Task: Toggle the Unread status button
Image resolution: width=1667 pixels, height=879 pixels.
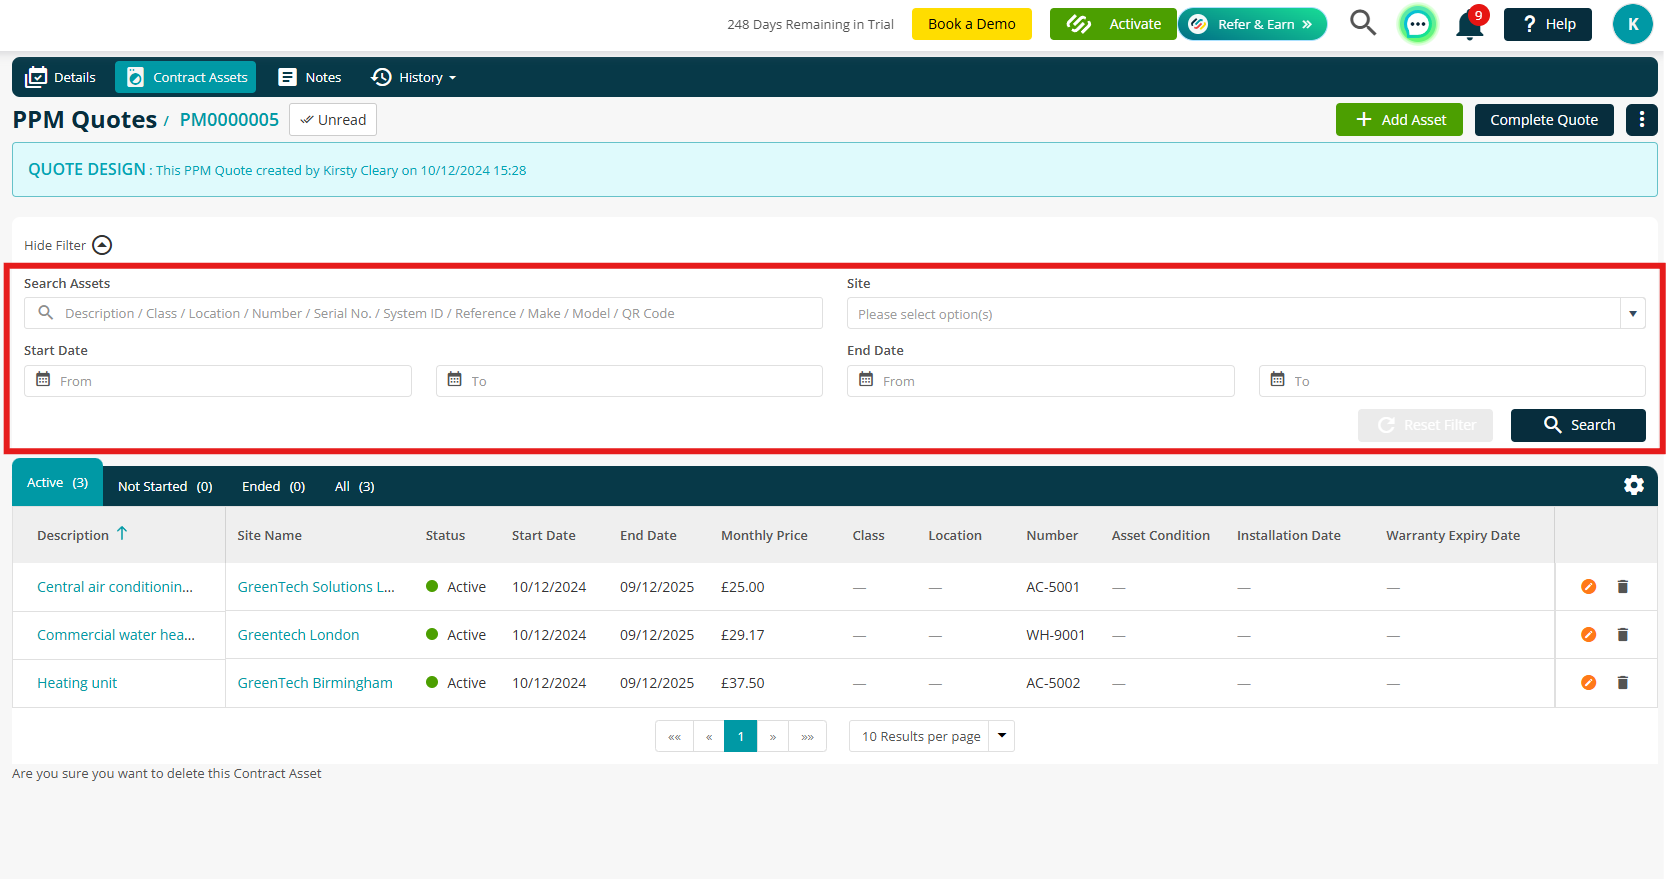Action: (x=333, y=120)
